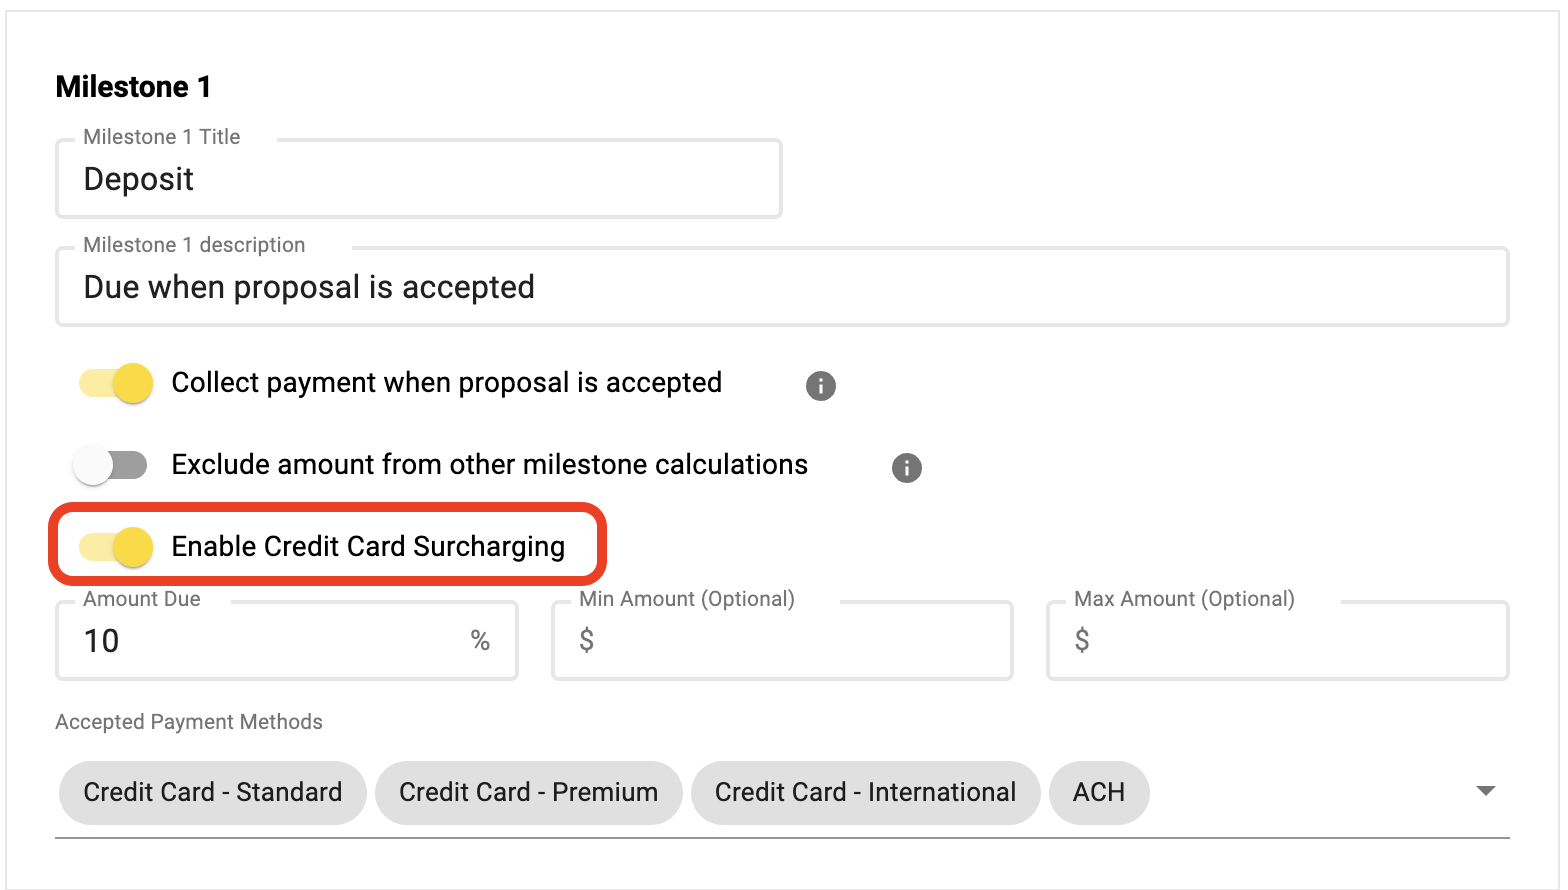Click the Max Amount (Optional) field

1277,641
